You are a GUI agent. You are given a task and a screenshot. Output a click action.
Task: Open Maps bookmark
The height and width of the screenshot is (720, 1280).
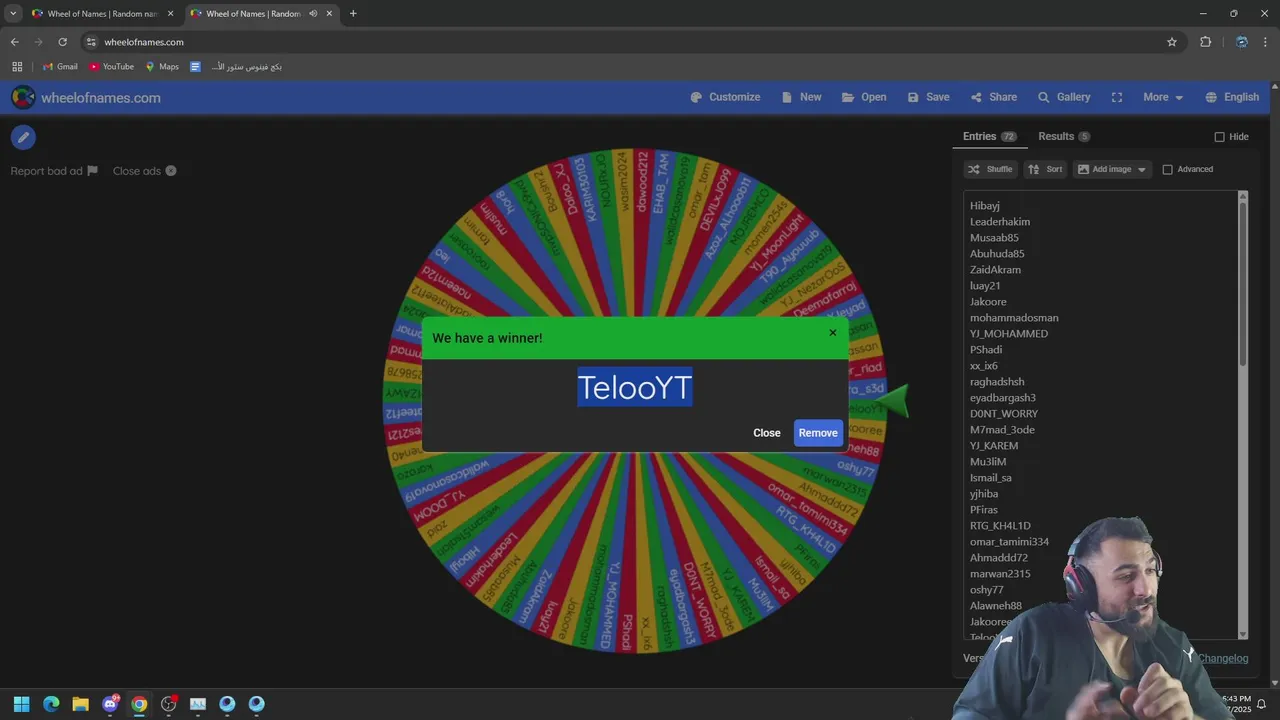tap(162, 67)
